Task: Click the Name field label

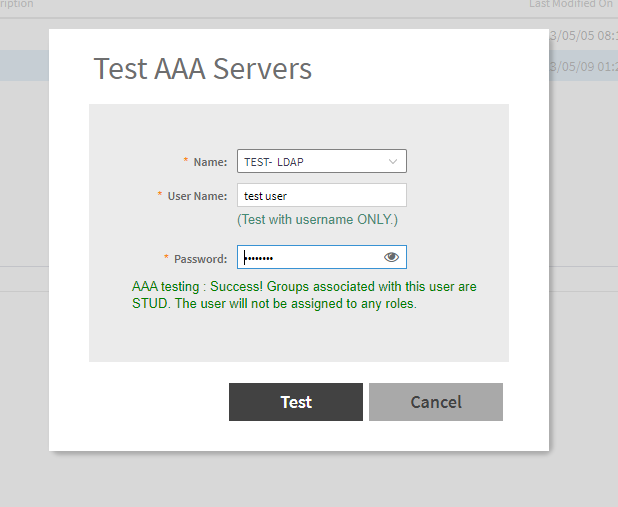Action: (x=210, y=162)
